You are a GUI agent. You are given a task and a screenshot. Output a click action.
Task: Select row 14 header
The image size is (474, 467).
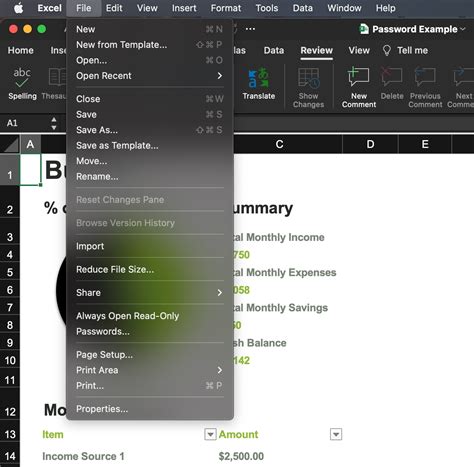pyautogui.click(x=10, y=456)
